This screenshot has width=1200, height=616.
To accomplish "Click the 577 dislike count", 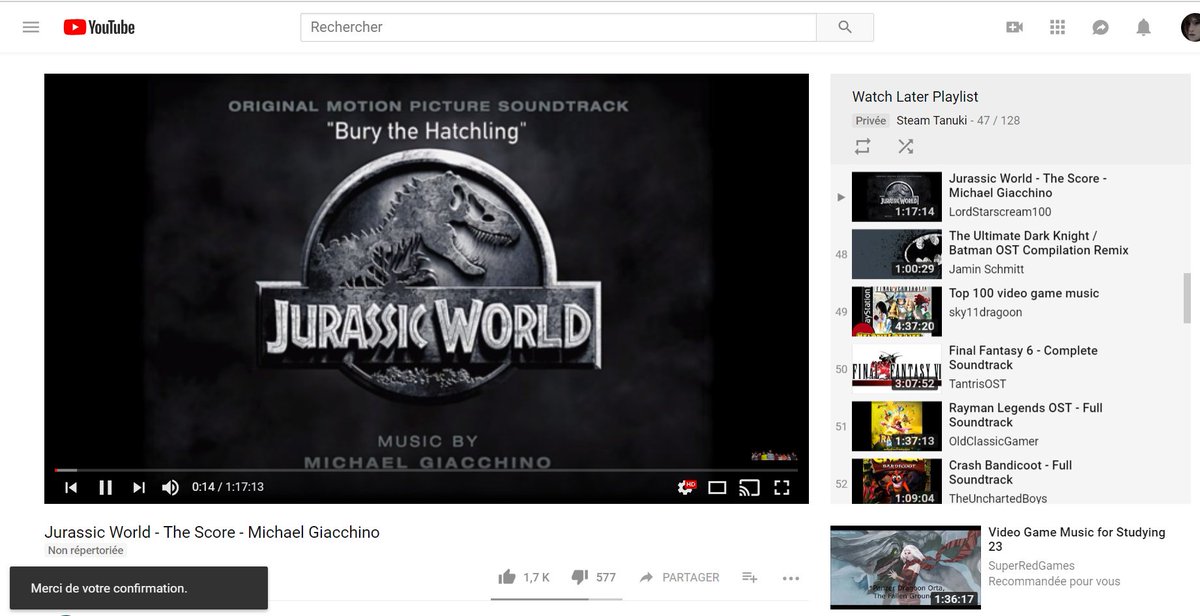I will (x=606, y=577).
